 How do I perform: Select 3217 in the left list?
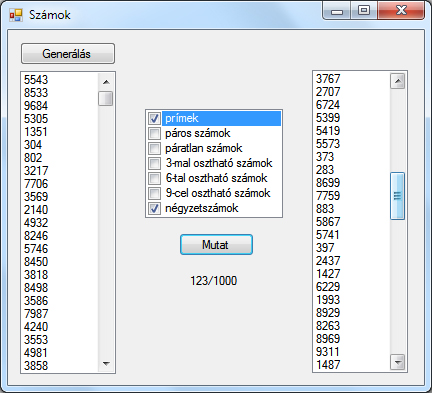pyautogui.click(x=59, y=171)
